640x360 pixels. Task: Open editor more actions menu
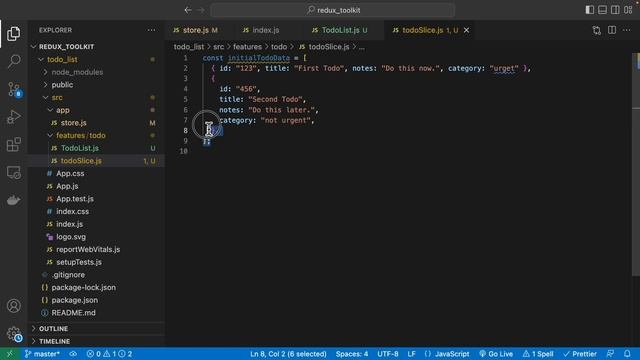coord(627,30)
